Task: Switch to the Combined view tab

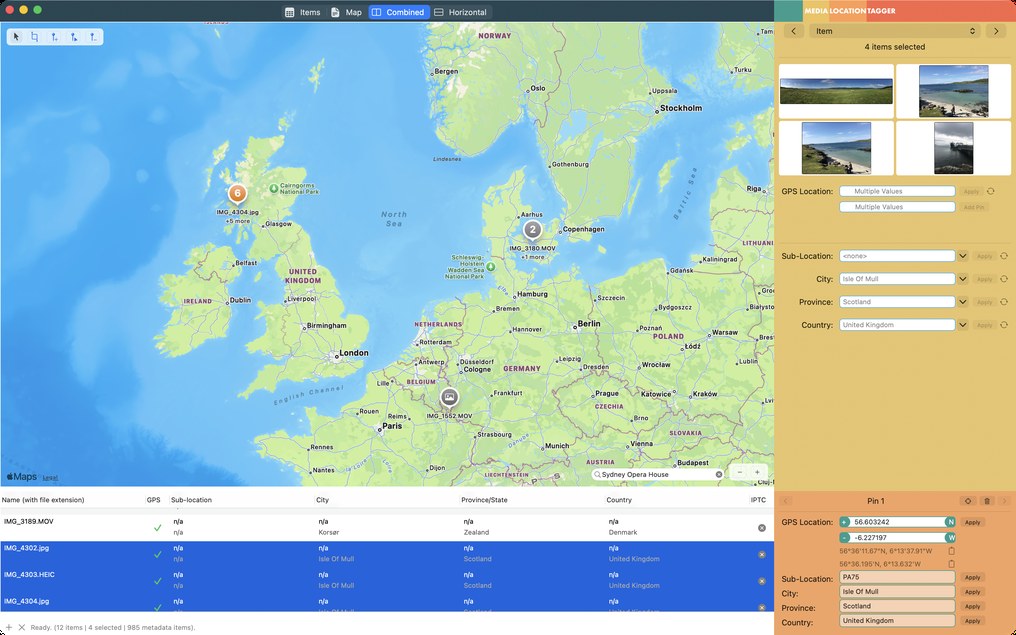Action: 398,12
